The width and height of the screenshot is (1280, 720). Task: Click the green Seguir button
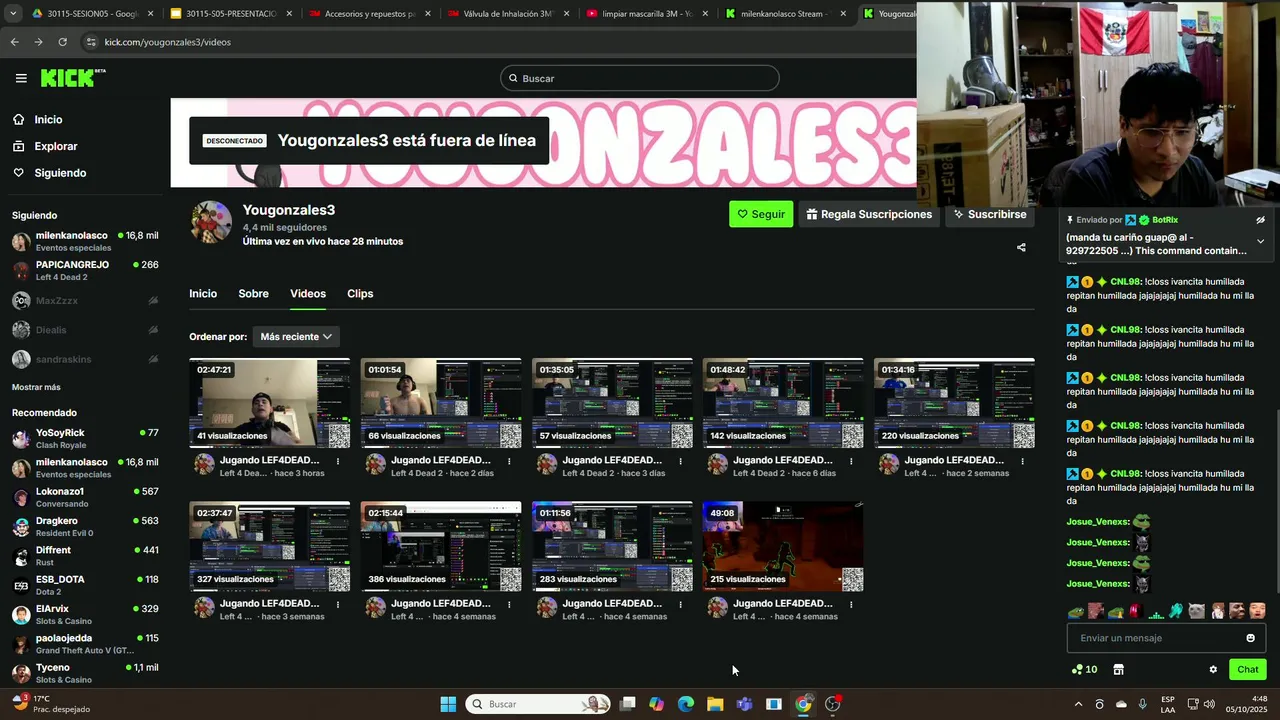761,214
